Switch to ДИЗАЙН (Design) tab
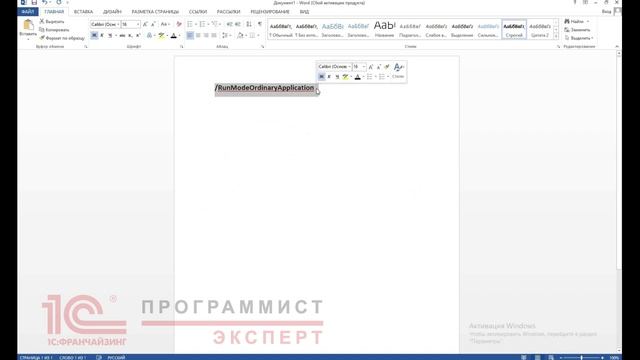The image size is (640, 360). pos(112,12)
